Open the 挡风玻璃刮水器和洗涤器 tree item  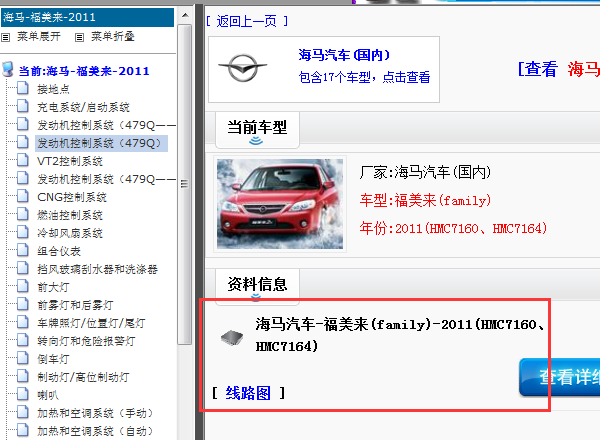tap(97, 269)
